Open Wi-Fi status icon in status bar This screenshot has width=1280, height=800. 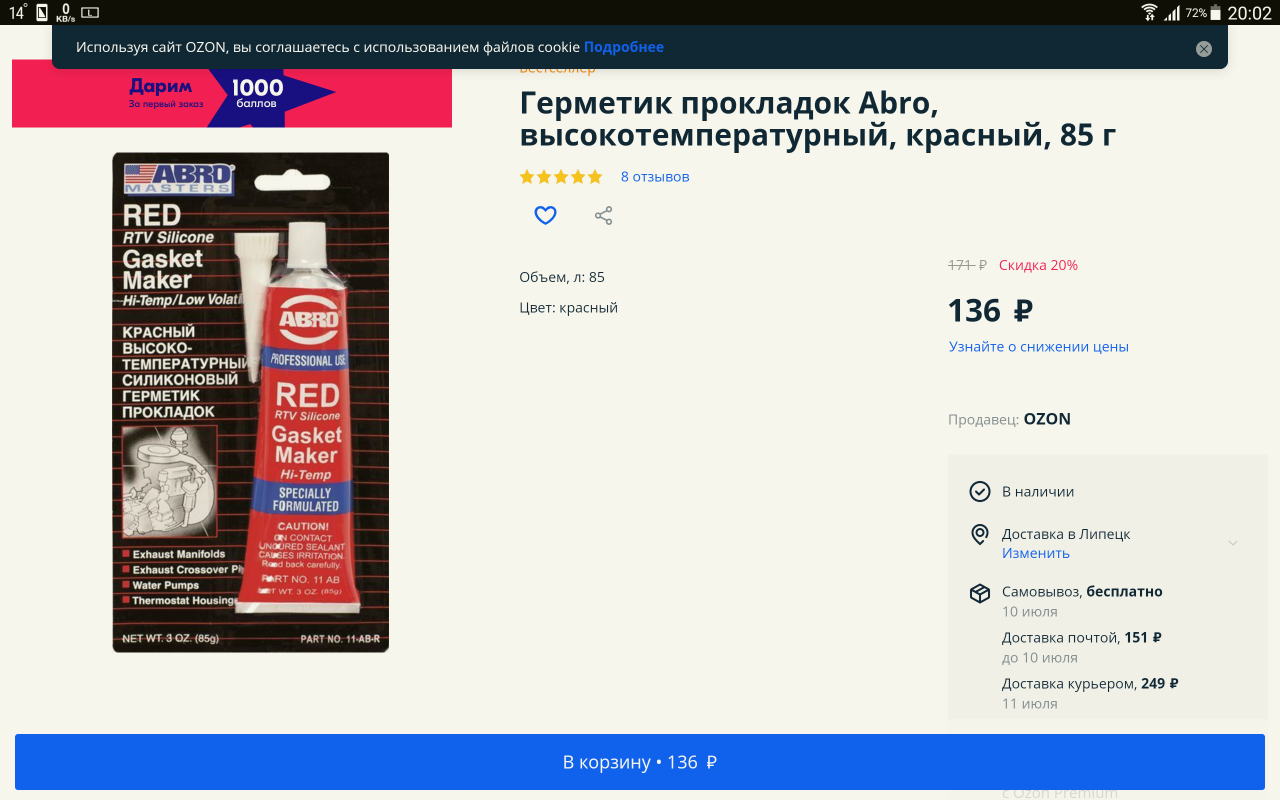(x=1149, y=12)
